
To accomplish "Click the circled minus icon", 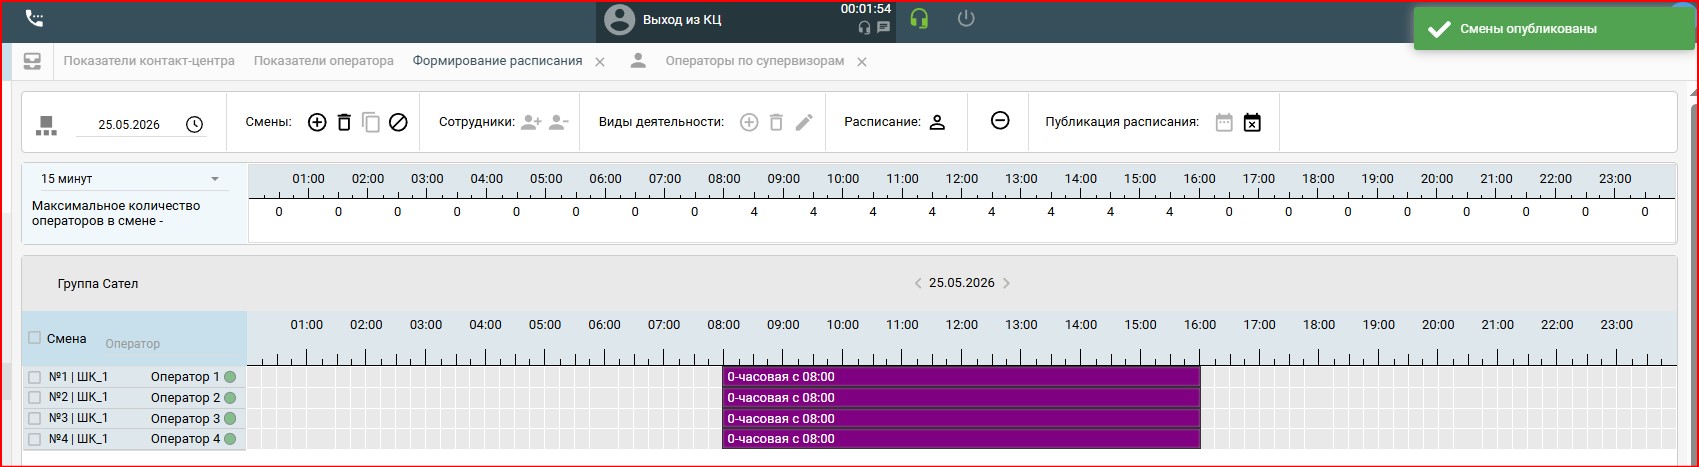I will [1000, 120].
